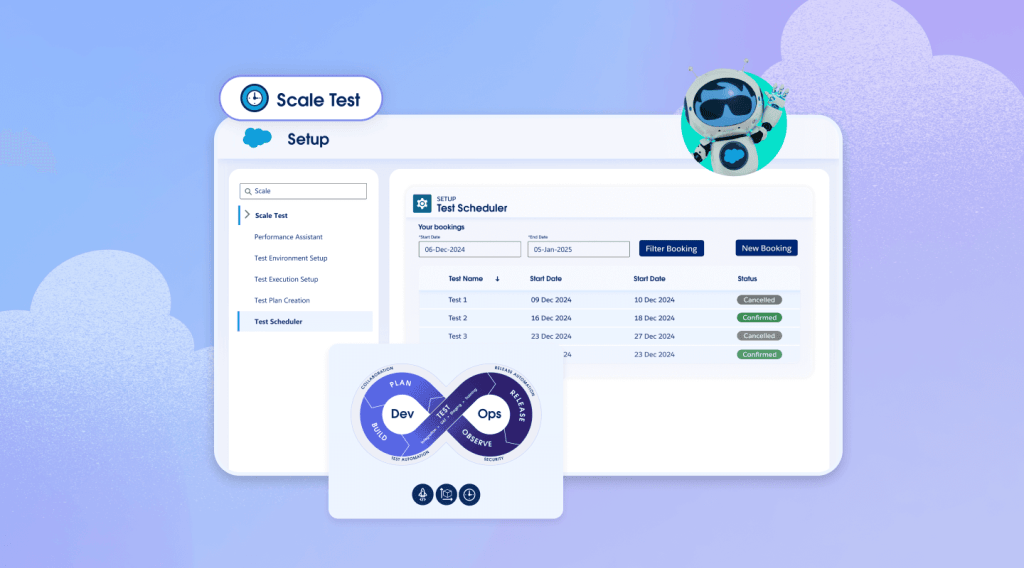Click the Test Name column header
Image resolution: width=1024 pixels, height=568 pixels.
466,279
